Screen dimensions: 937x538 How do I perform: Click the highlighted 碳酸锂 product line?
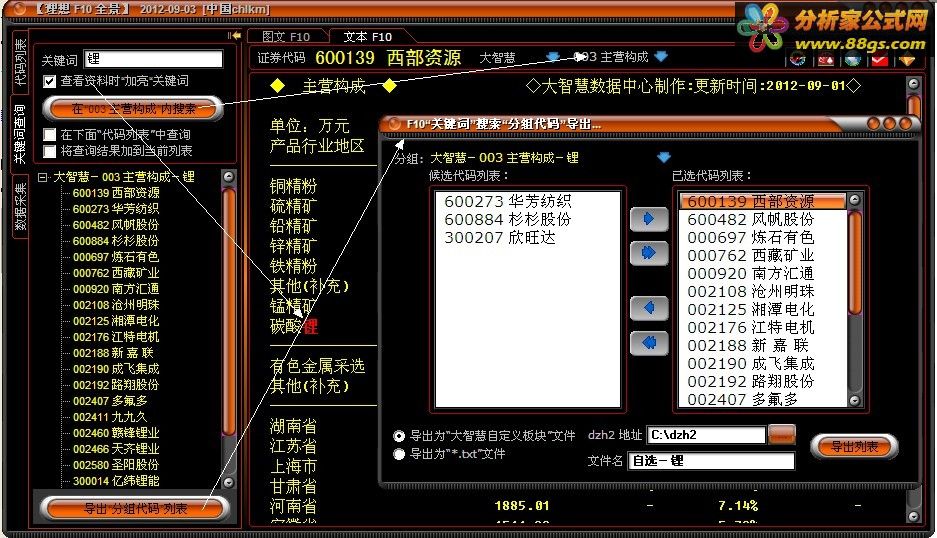(x=294, y=326)
